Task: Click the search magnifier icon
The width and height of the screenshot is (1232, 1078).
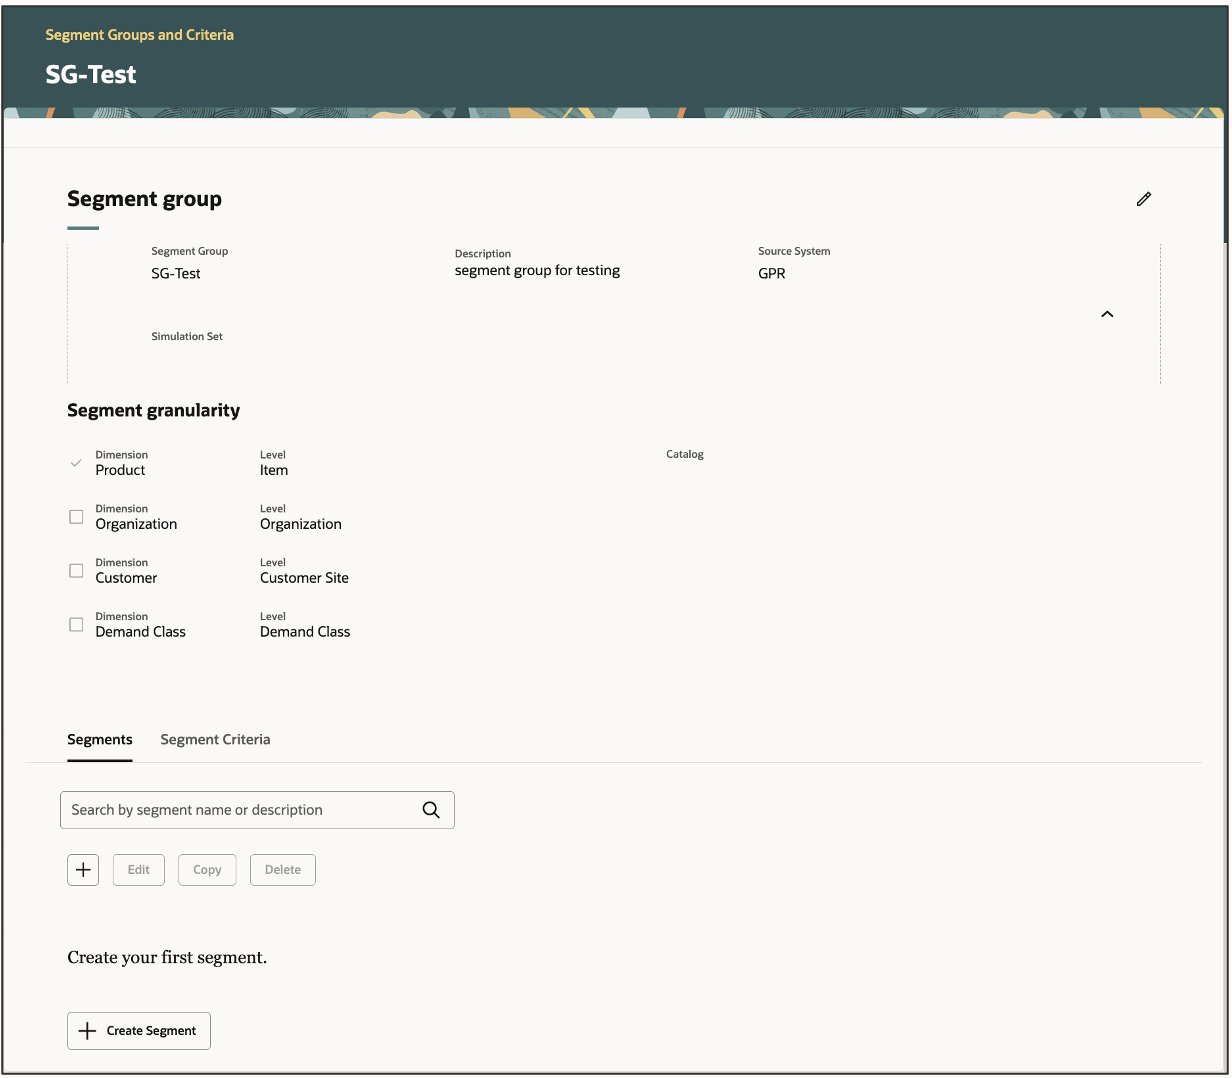Action: [x=431, y=810]
